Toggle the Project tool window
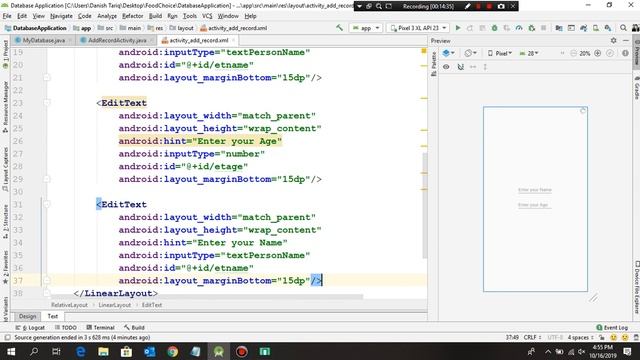Screen dimensions: 640x360 [5, 54]
